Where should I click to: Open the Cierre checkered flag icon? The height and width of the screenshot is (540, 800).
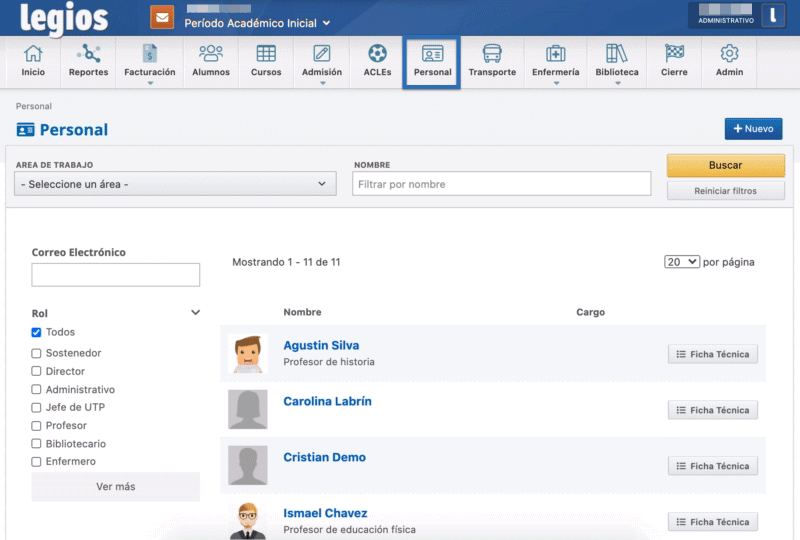click(x=674, y=60)
